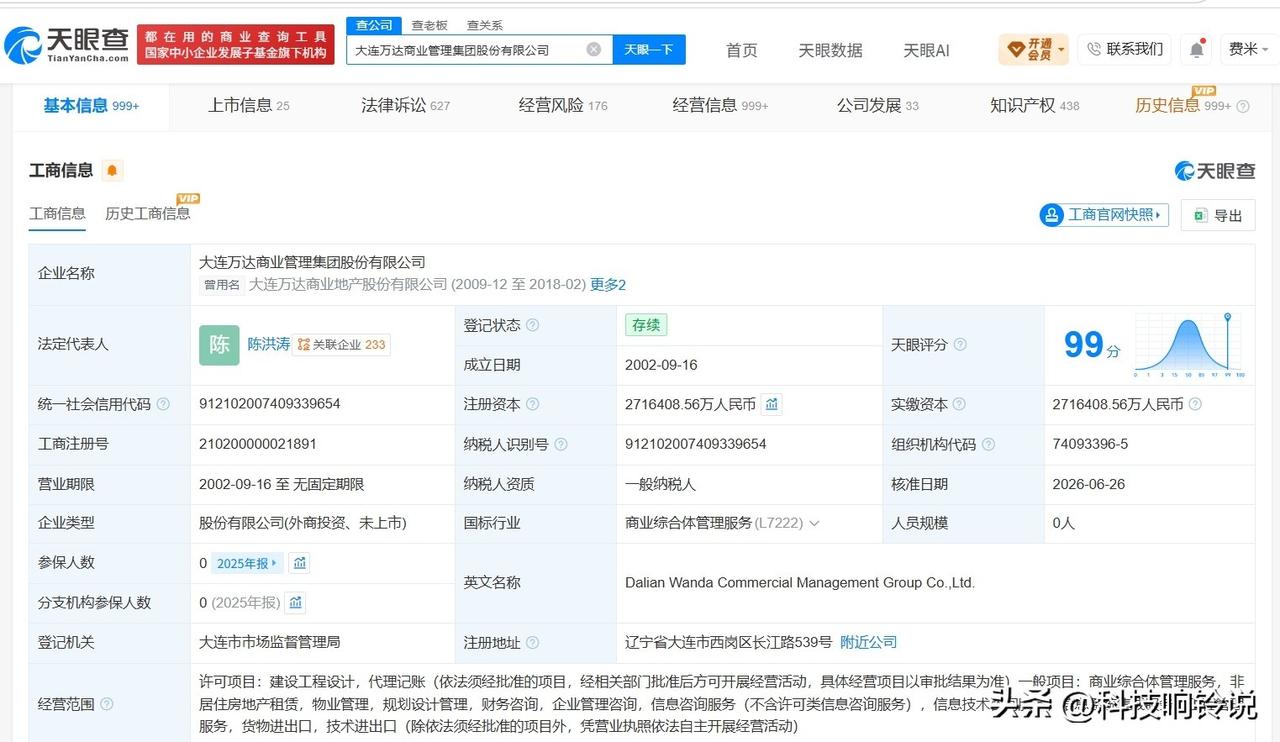Click help icon beside 历史信息 tab
This screenshot has width=1280, height=742.
tap(1243, 106)
